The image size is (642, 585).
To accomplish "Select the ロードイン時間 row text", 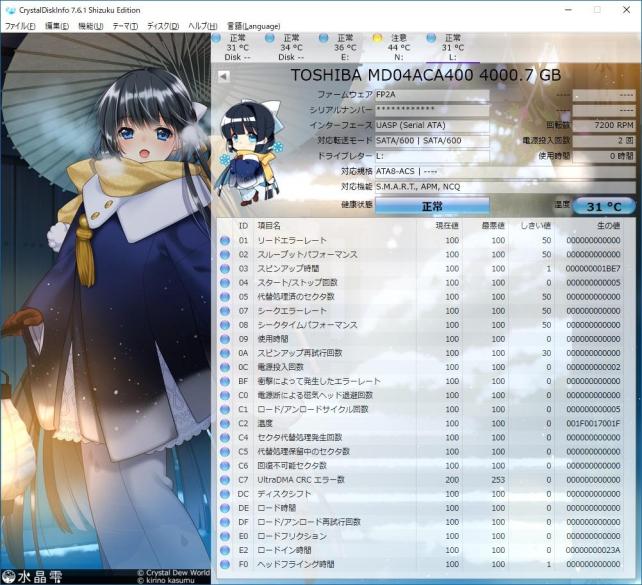I will pyautogui.click(x=284, y=550).
